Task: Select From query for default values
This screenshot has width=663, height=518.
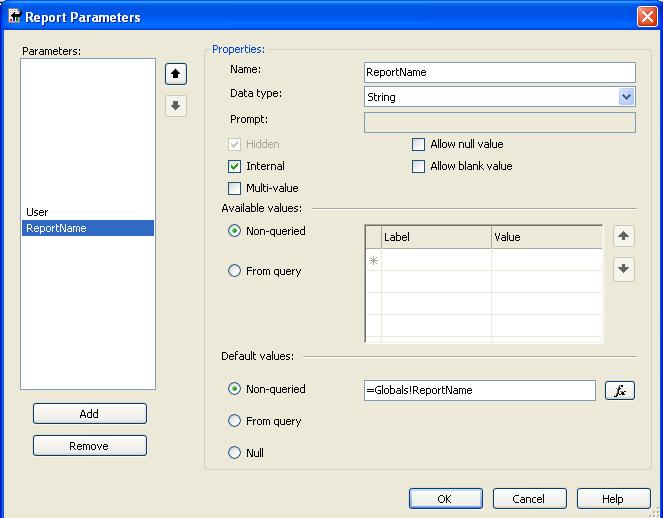Action: [x=235, y=421]
